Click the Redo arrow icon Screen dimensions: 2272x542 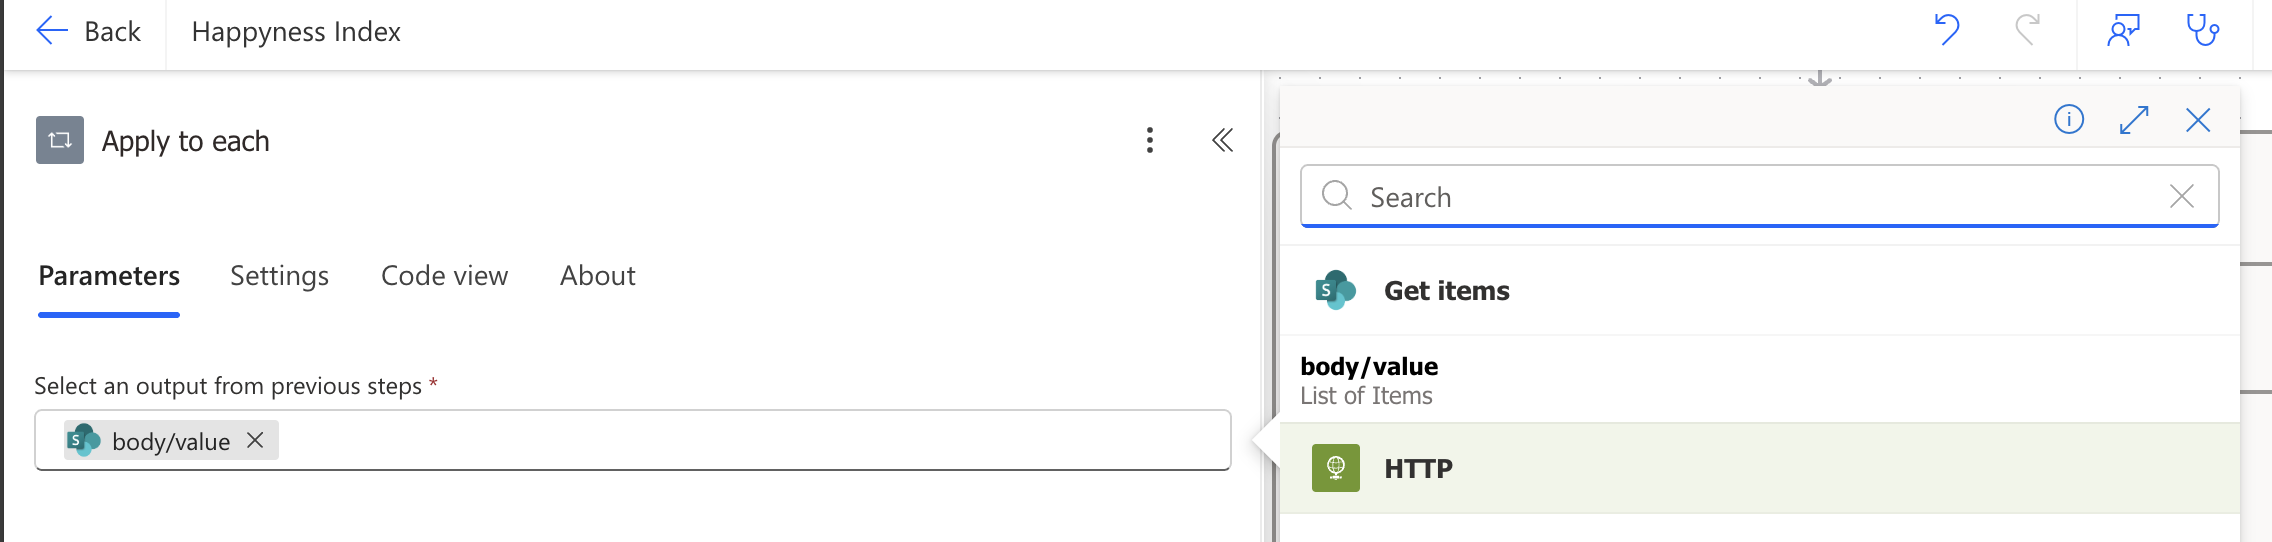point(2027,30)
